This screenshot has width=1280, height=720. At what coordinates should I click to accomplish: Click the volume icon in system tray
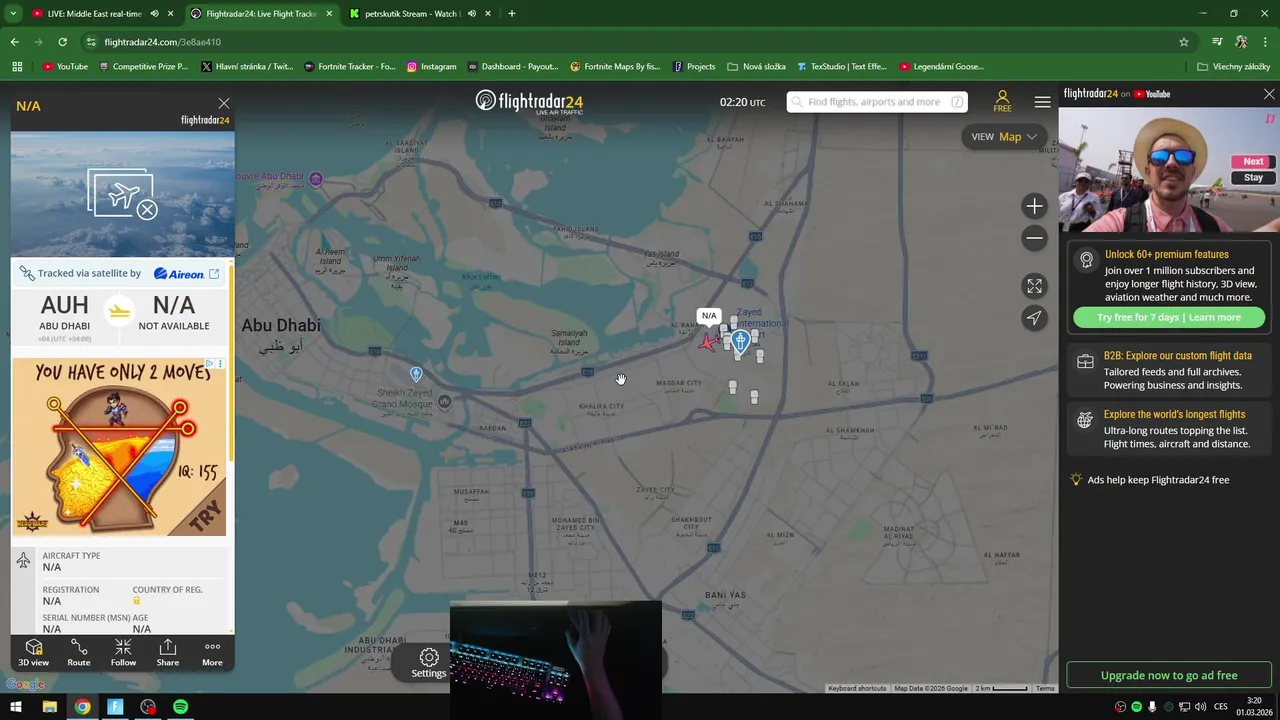(x=1200, y=707)
